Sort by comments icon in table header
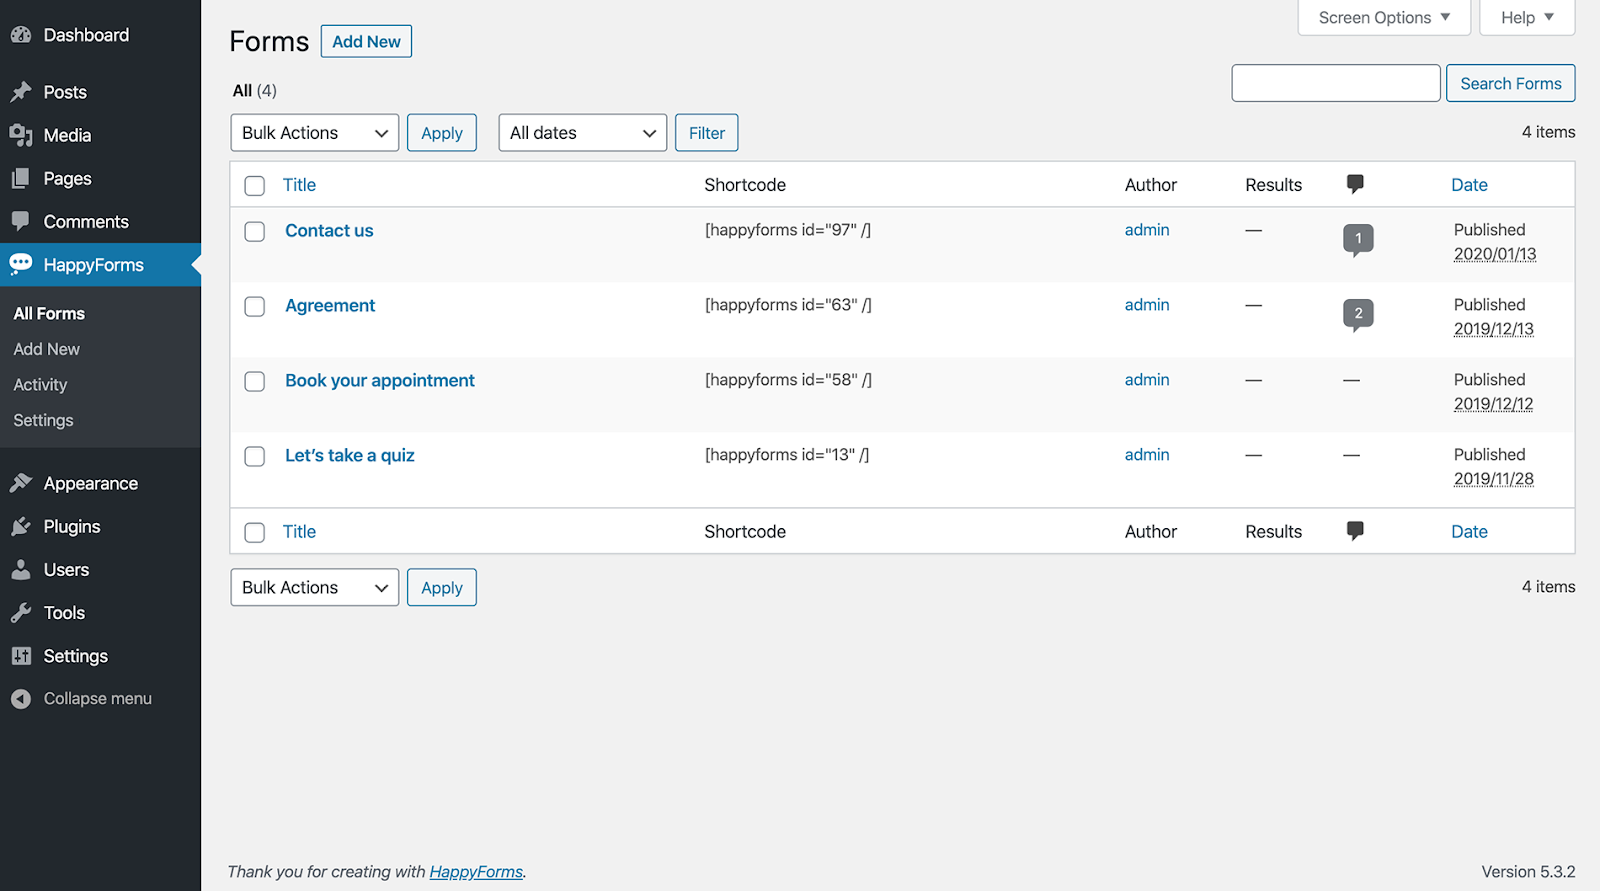 tap(1355, 184)
